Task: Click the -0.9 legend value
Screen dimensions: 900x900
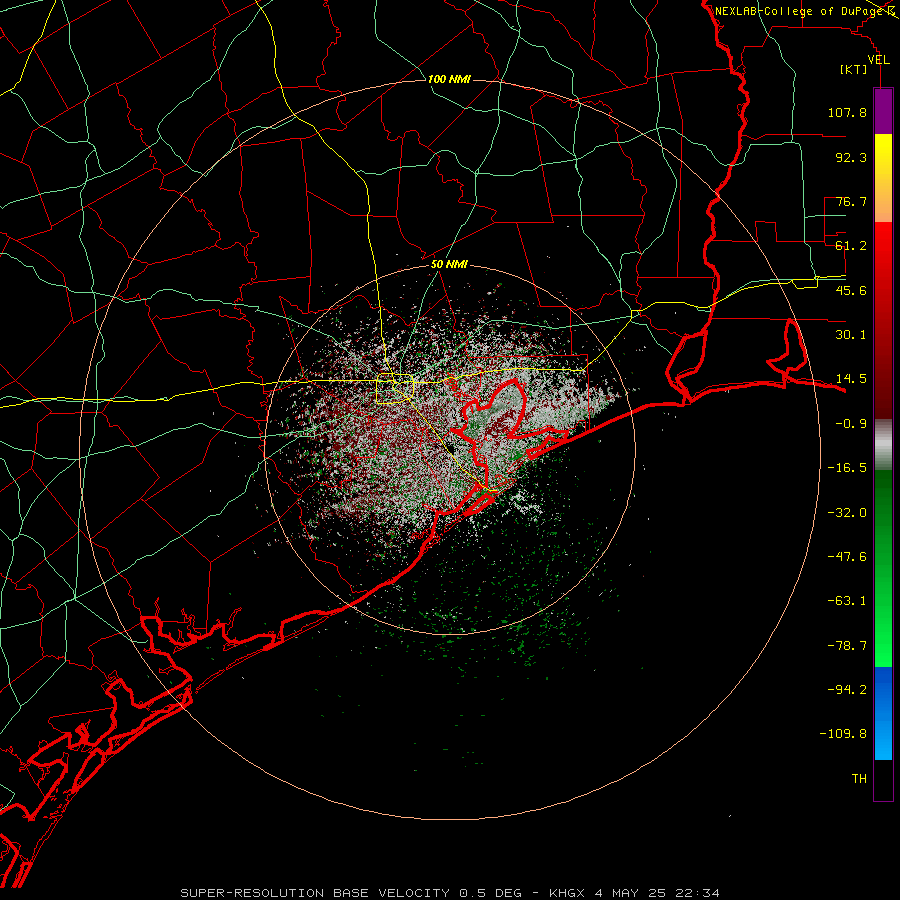Action: point(851,424)
